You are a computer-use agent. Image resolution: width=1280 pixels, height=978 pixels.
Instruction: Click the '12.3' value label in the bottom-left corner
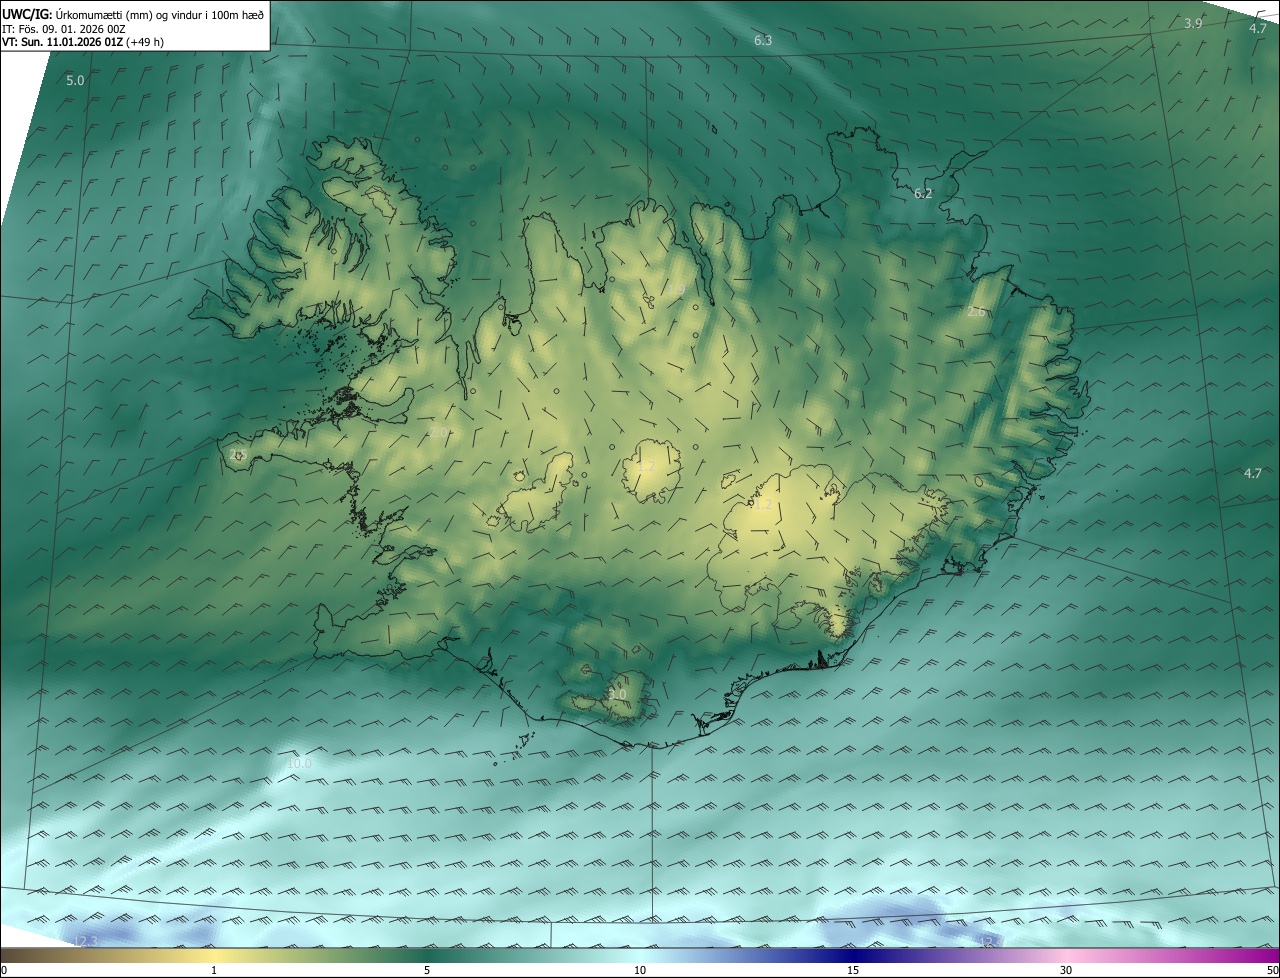coord(85,940)
